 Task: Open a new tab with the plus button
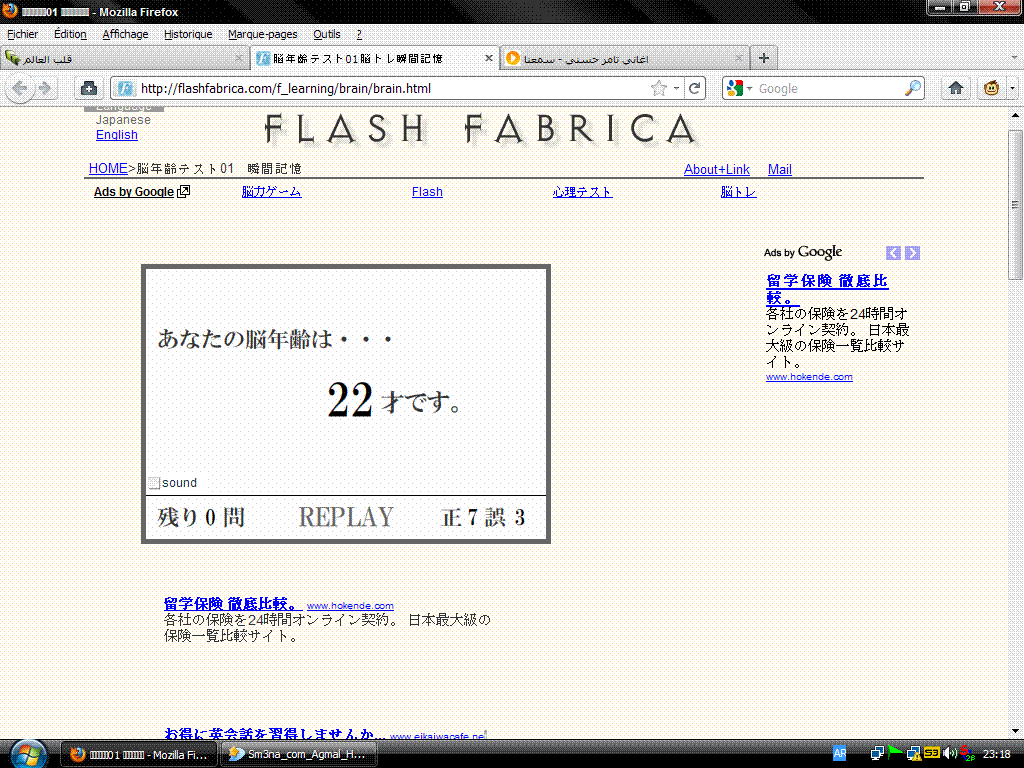[x=763, y=58]
